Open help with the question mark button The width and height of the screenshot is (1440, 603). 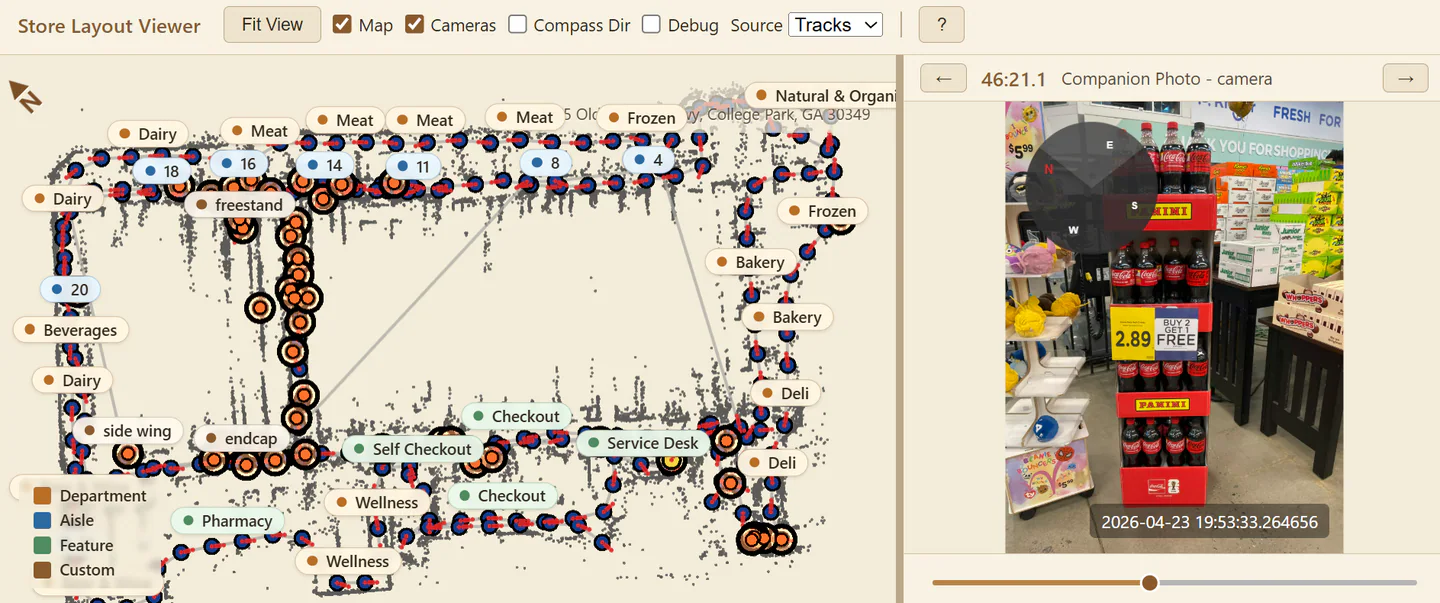(x=941, y=25)
